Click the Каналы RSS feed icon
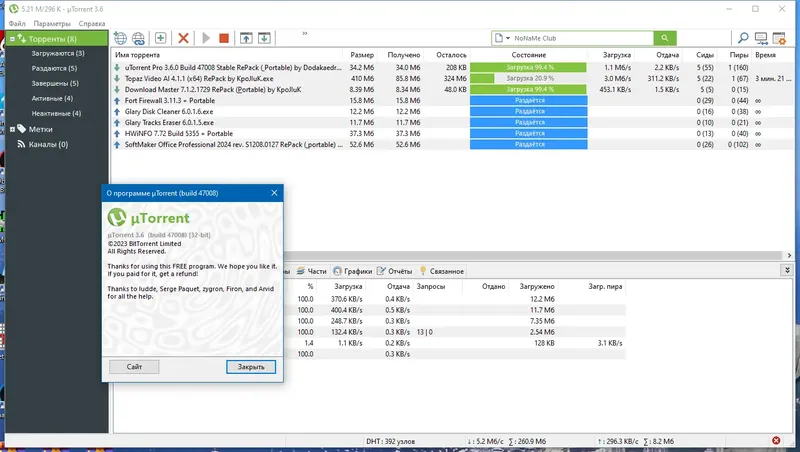The image size is (800, 452). pos(21,144)
